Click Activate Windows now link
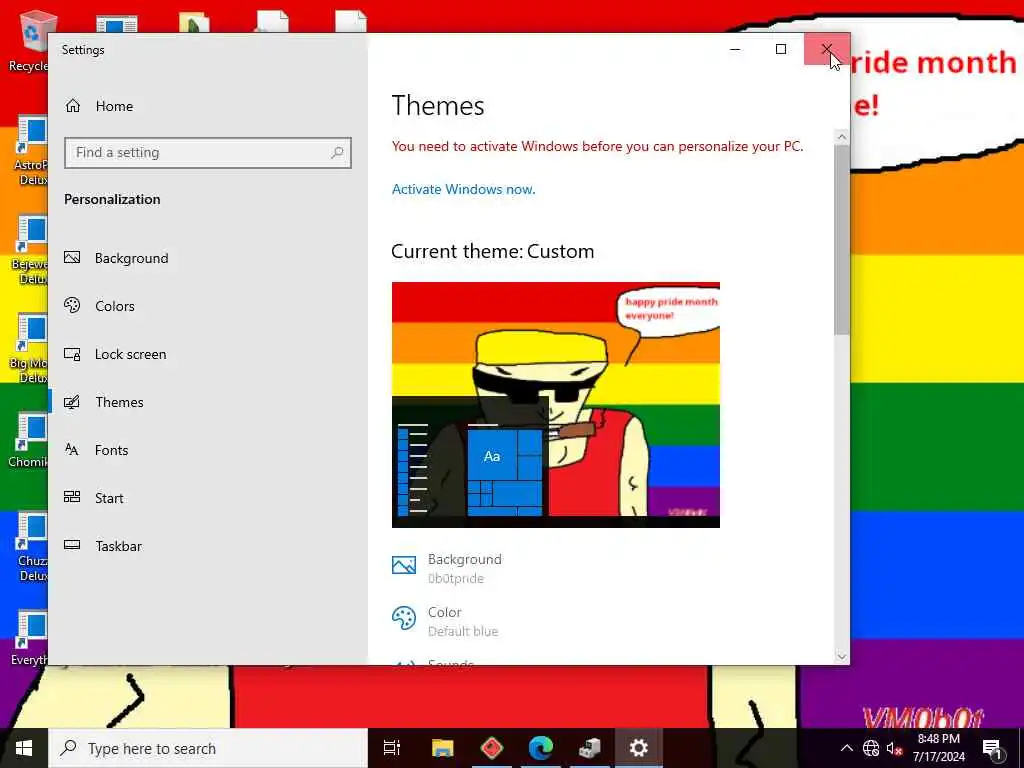This screenshot has height=768, width=1024. [x=463, y=189]
